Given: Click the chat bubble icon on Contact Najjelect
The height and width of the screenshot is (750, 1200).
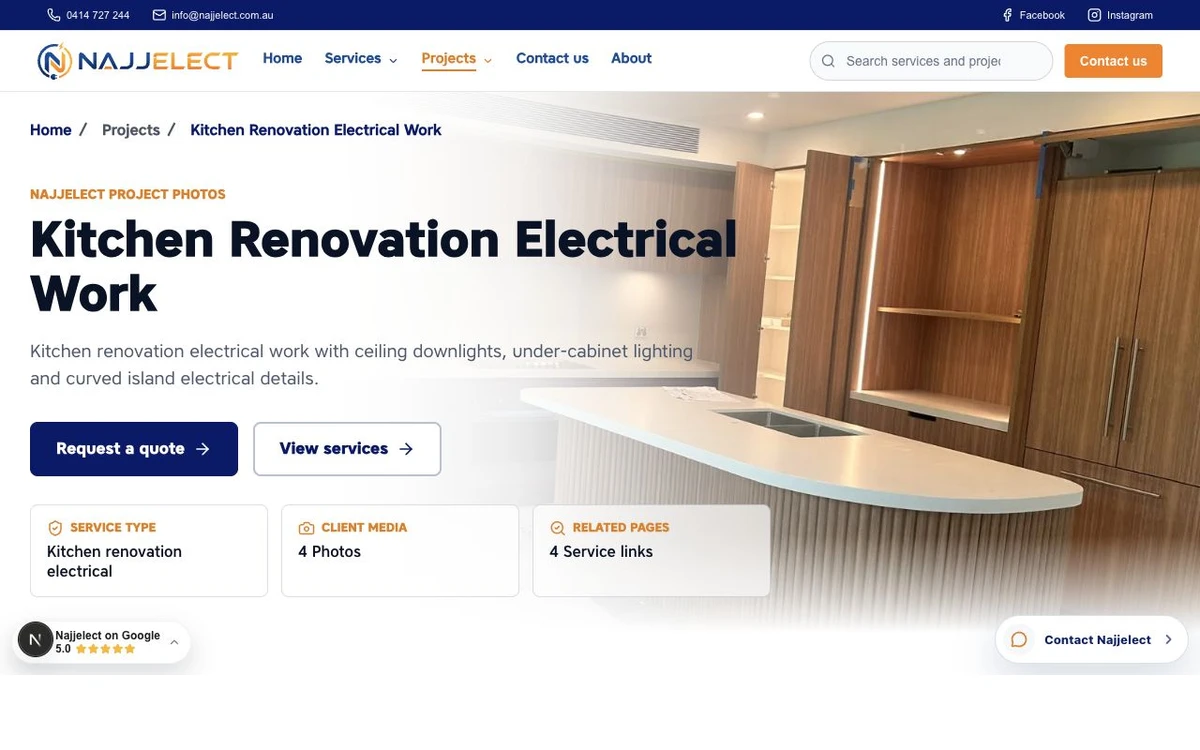Looking at the screenshot, I should click(1019, 640).
